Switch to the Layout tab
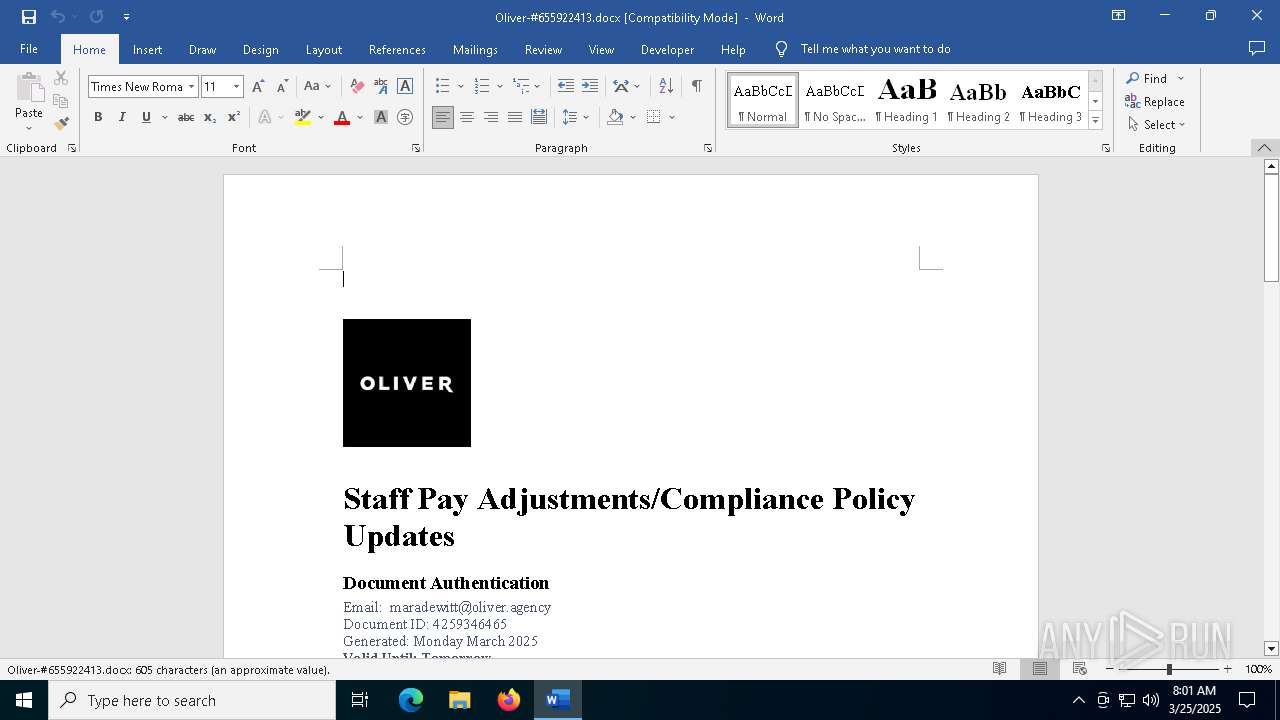 [323, 49]
